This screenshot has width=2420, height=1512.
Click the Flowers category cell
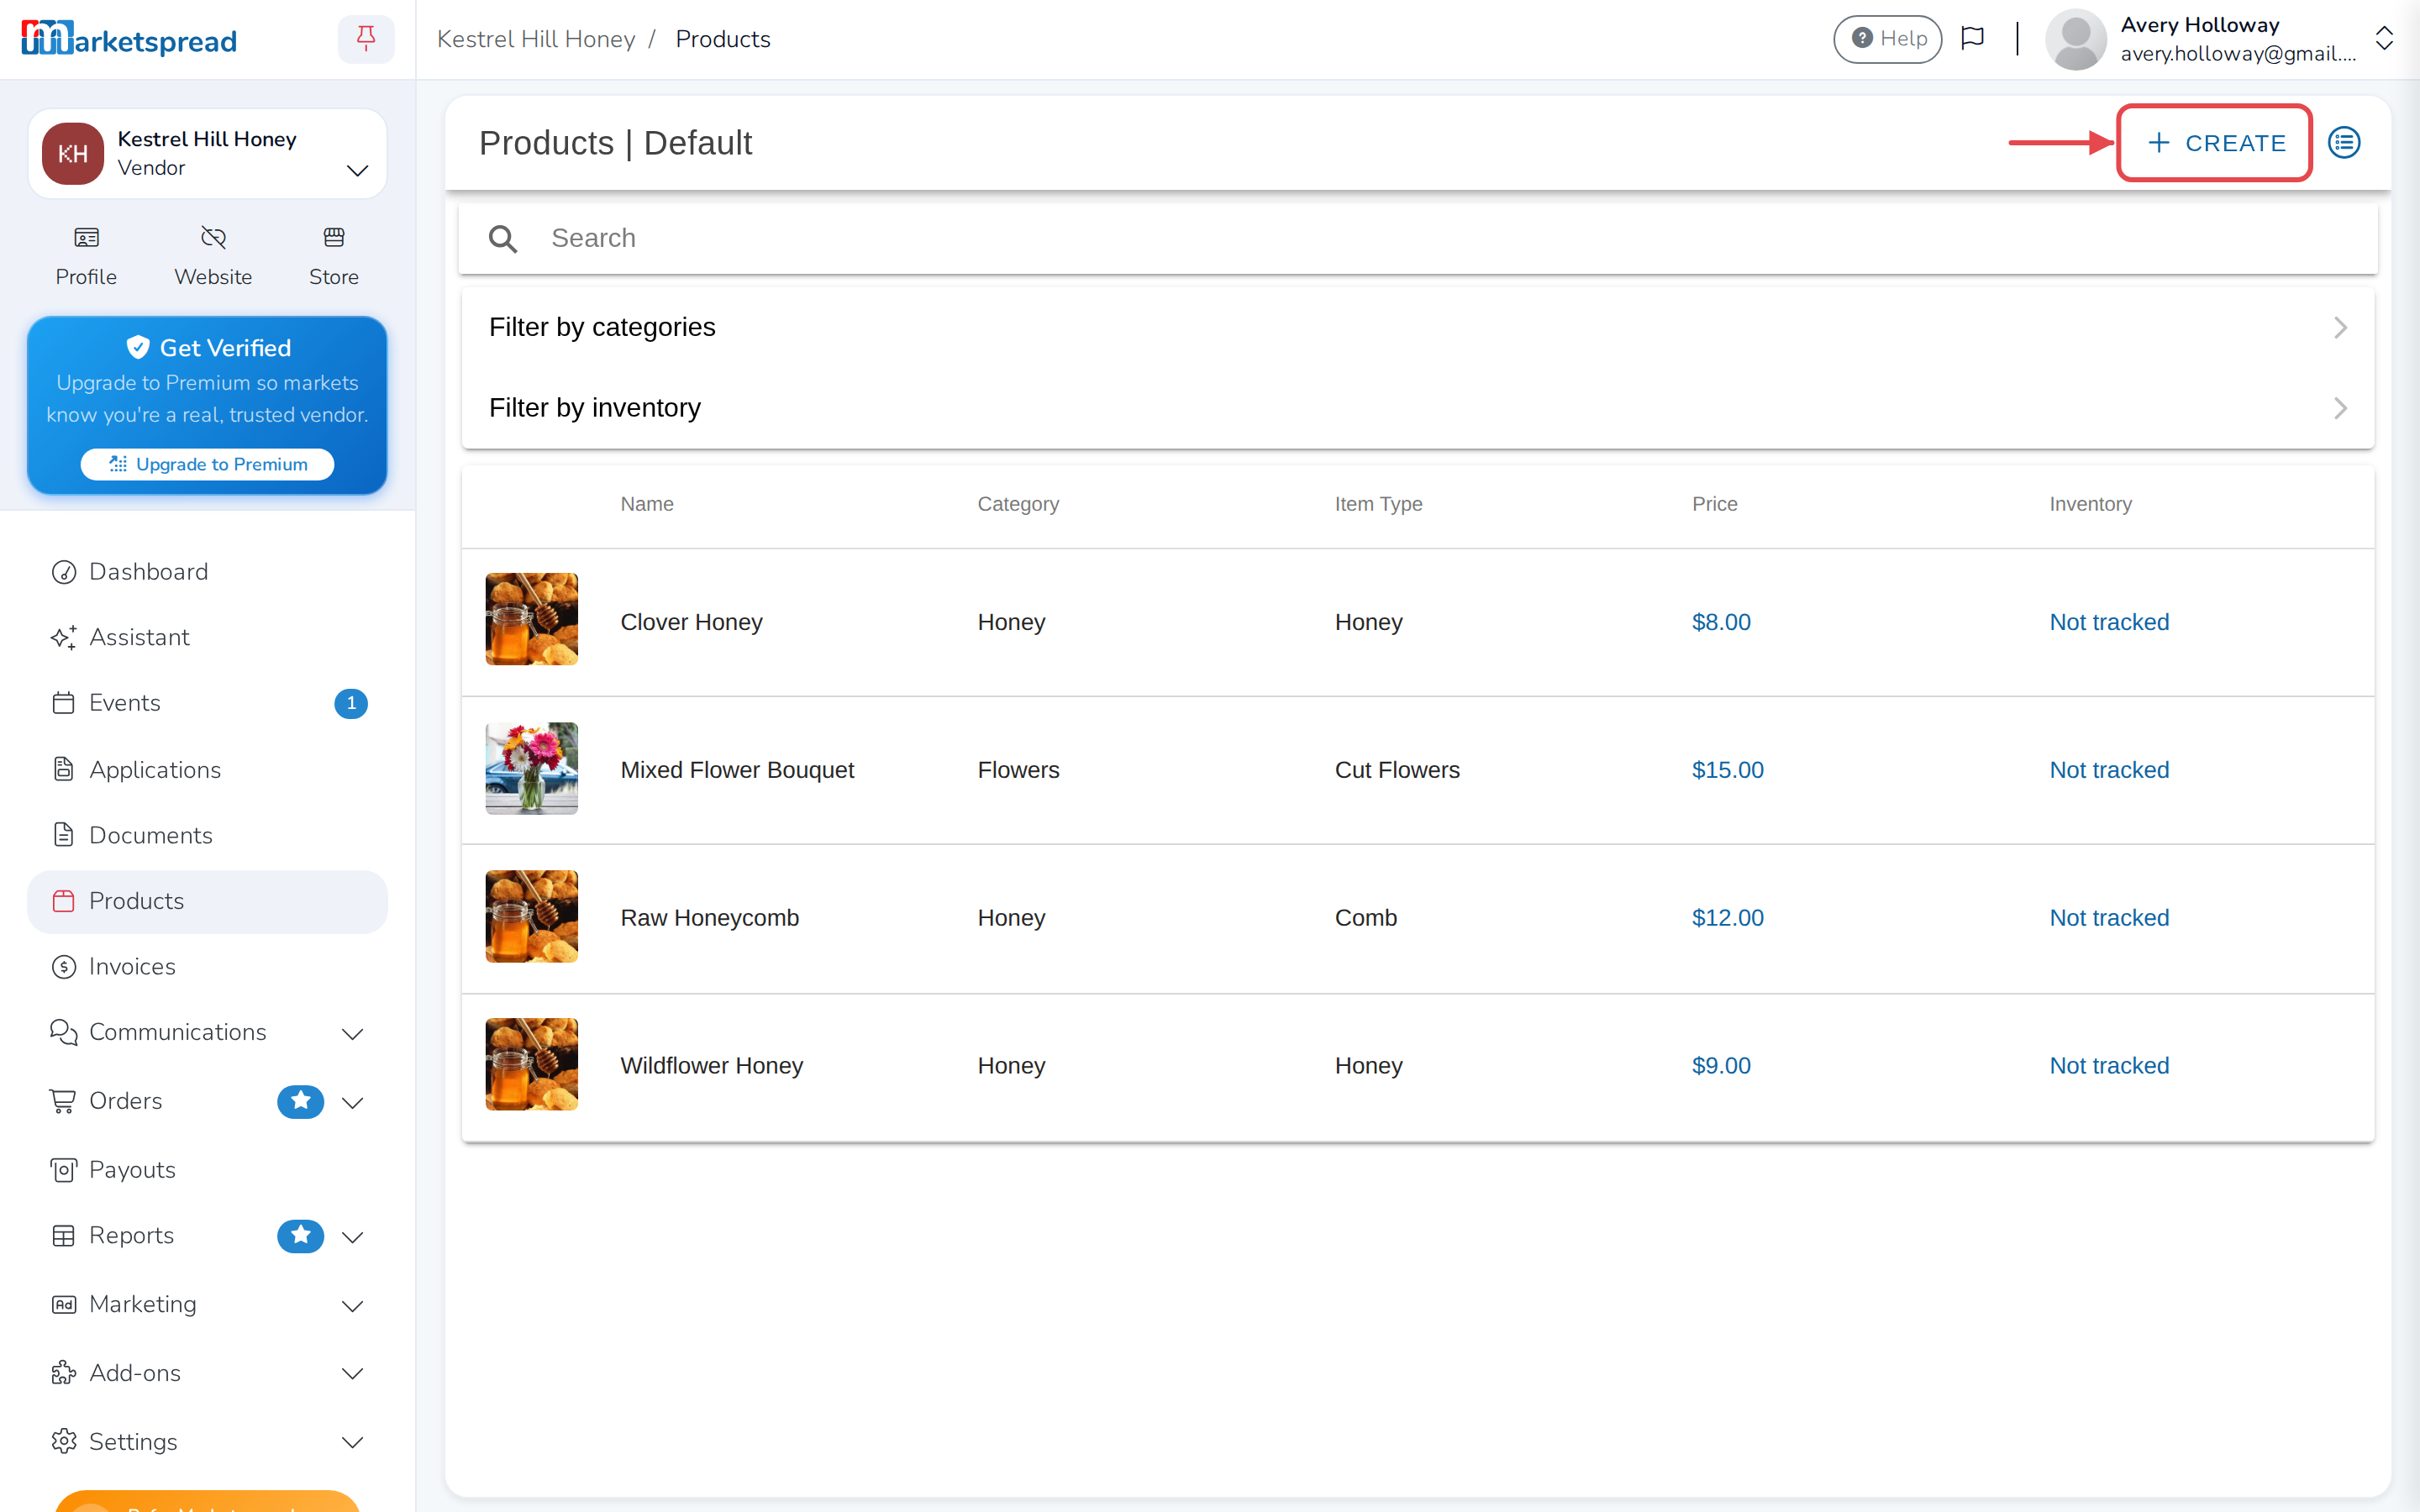pyautogui.click(x=1018, y=770)
